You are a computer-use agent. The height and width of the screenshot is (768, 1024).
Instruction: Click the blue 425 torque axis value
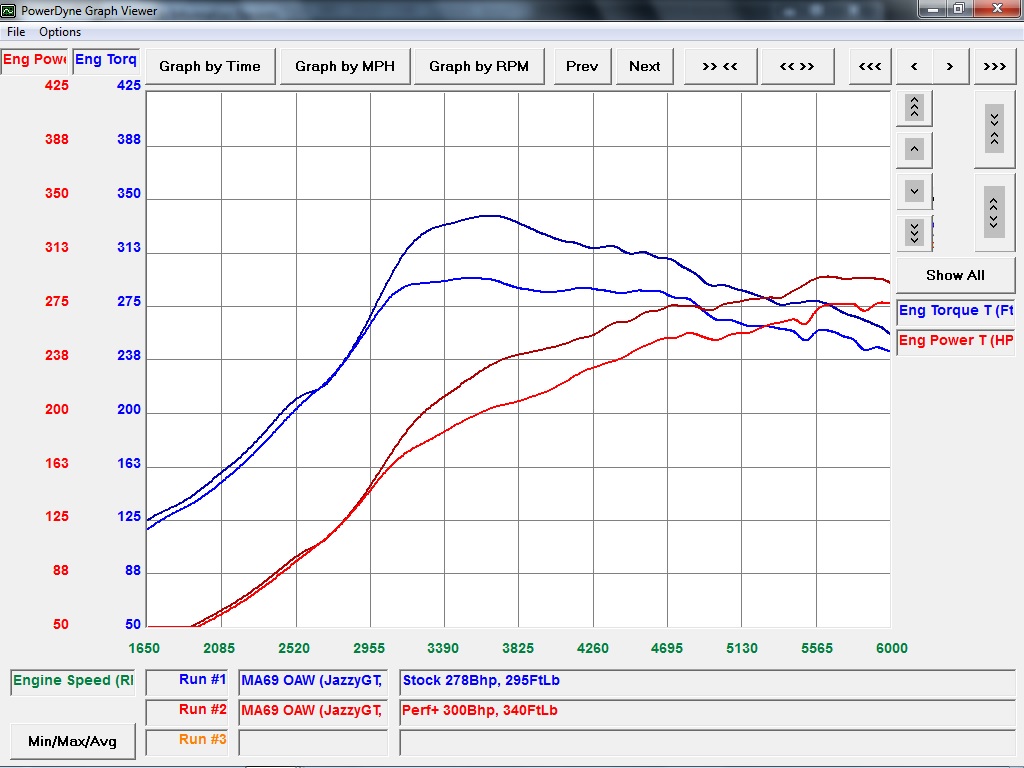pos(129,86)
